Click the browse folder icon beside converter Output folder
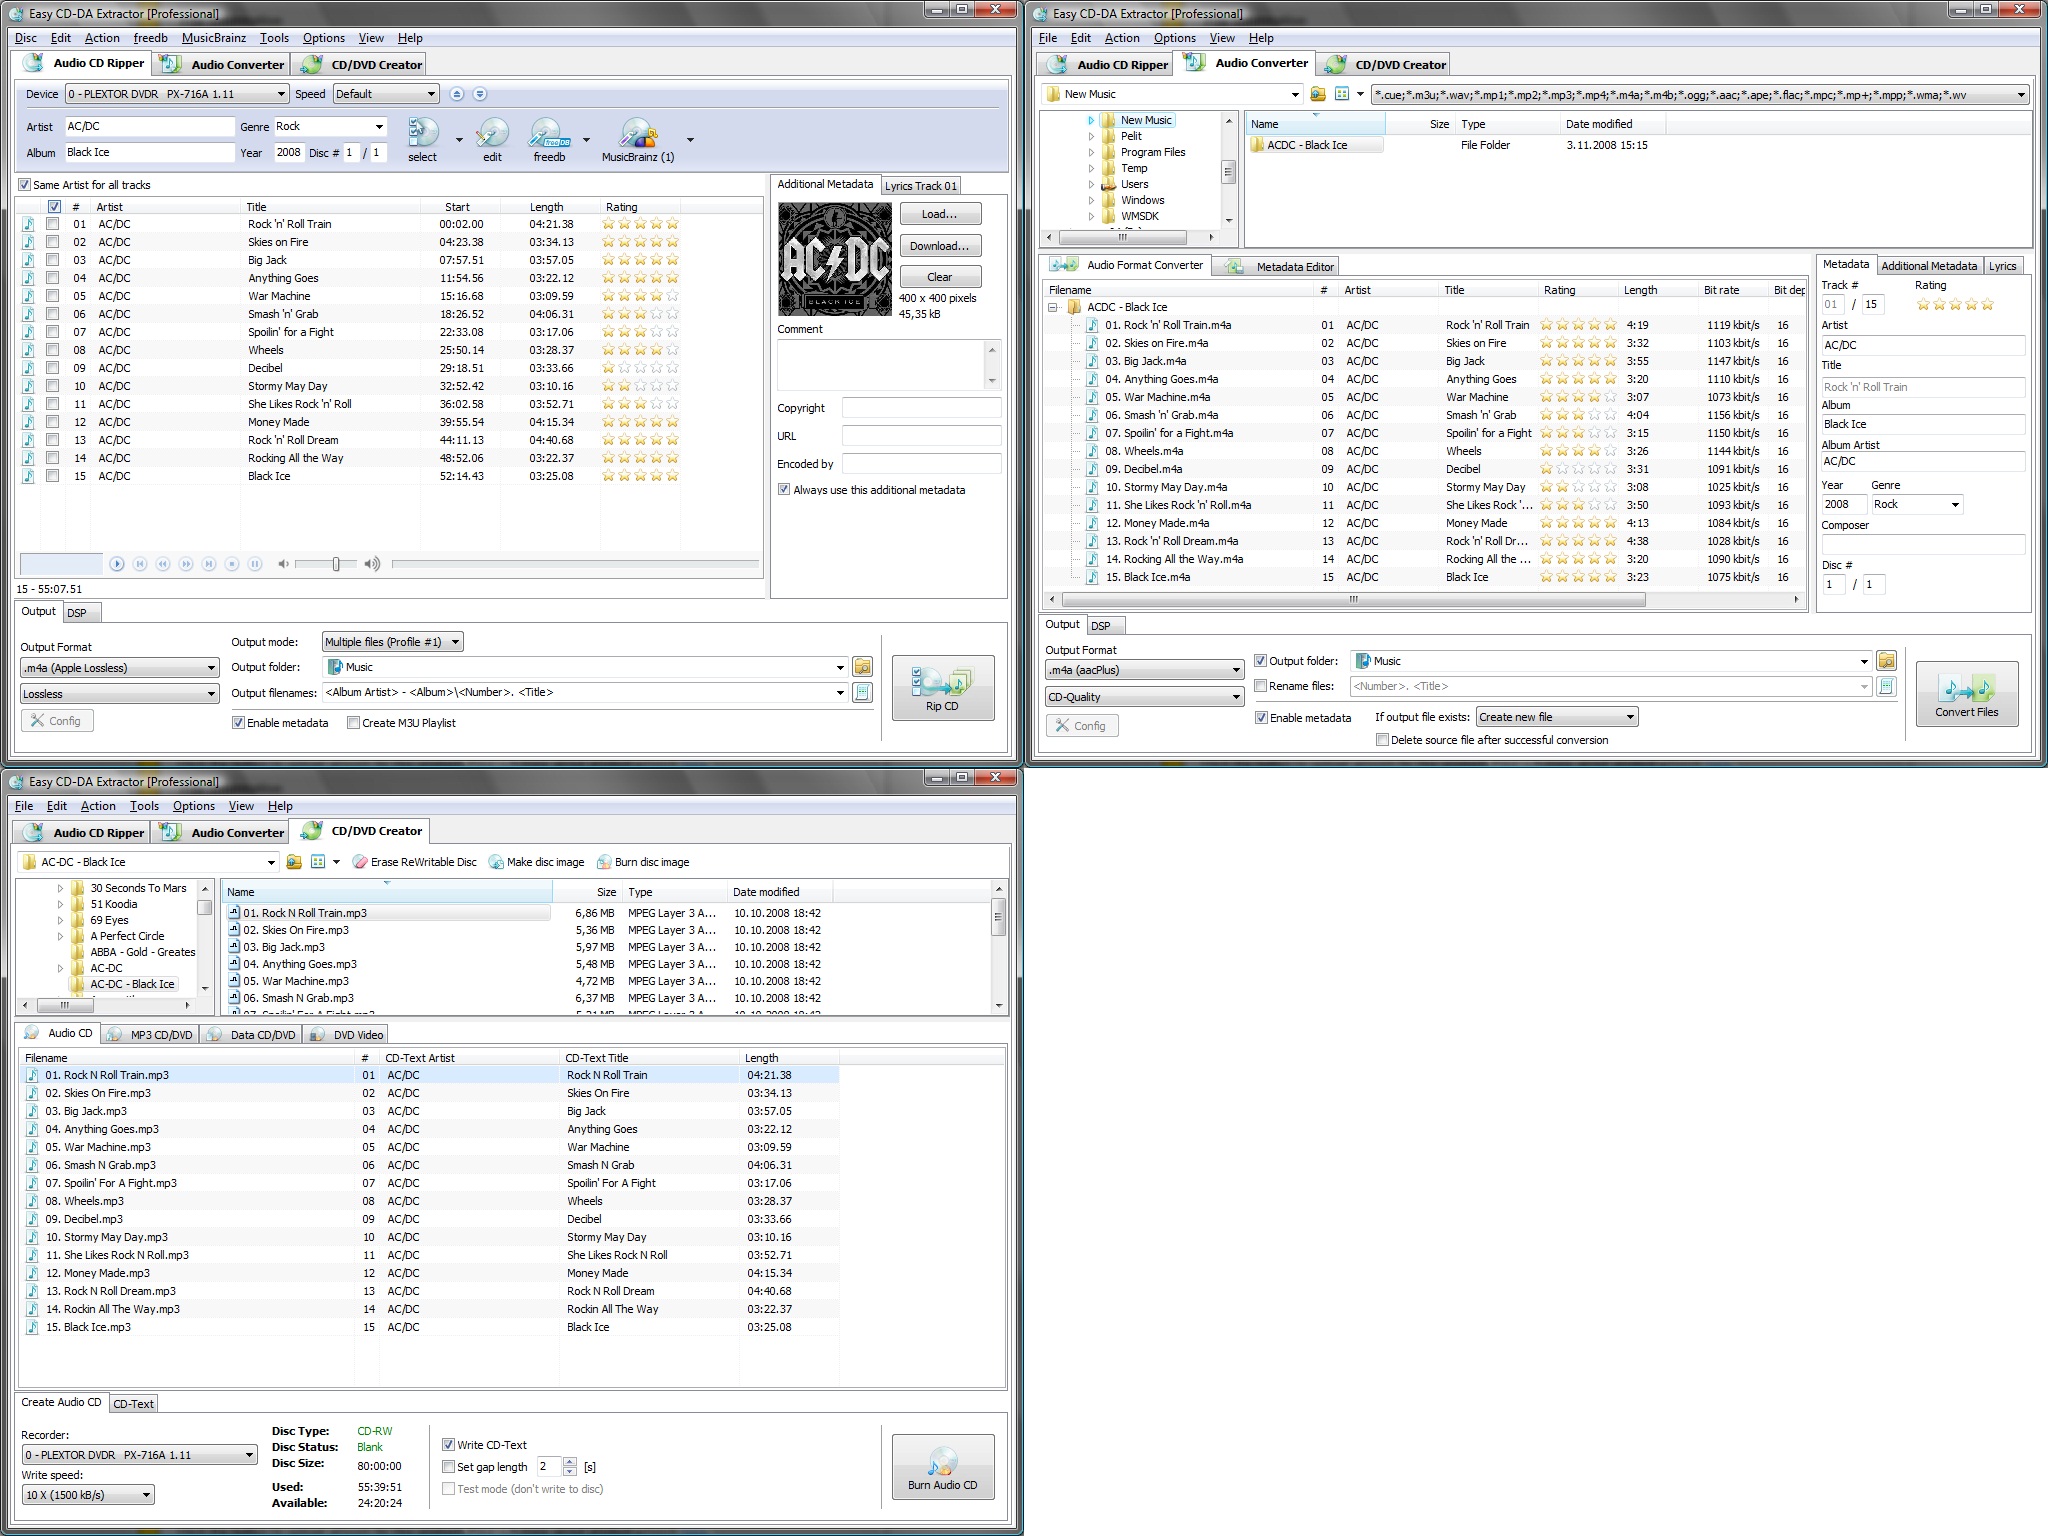2048x1536 pixels. [1886, 661]
